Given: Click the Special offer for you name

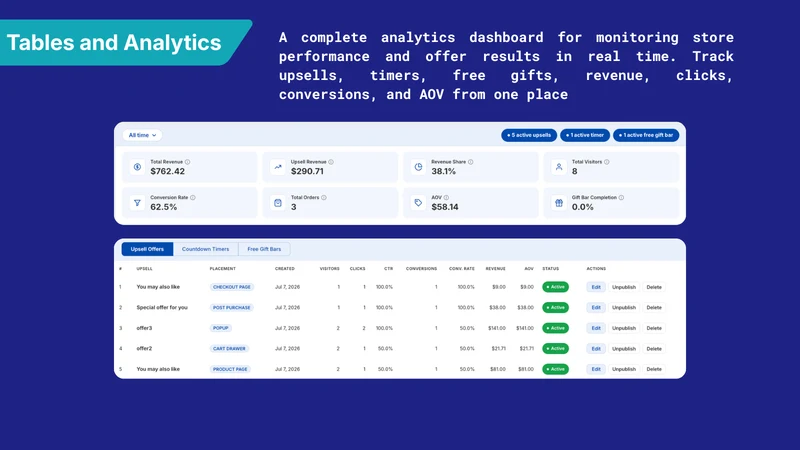Looking at the screenshot, I should coord(162,308).
